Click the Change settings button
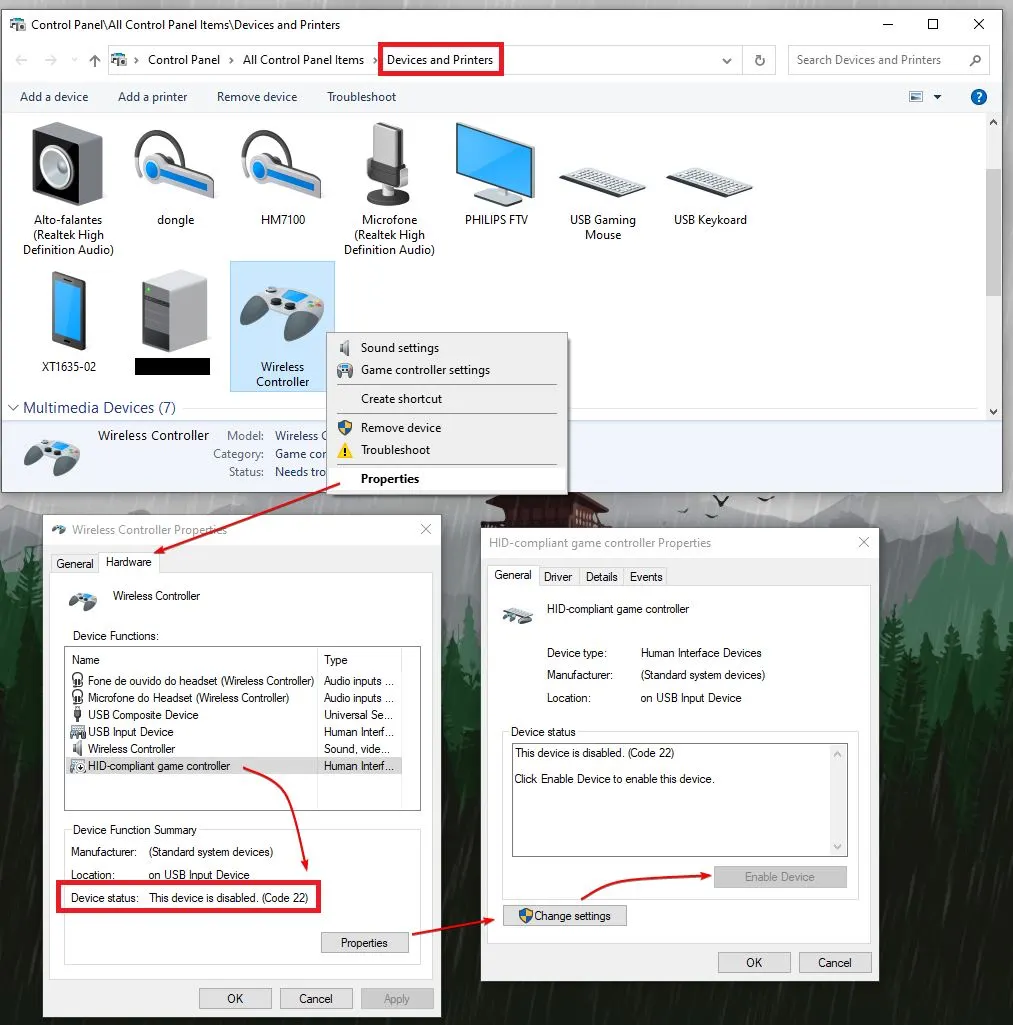This screenshot has height=1025, width=1013. tap(564, 916)
